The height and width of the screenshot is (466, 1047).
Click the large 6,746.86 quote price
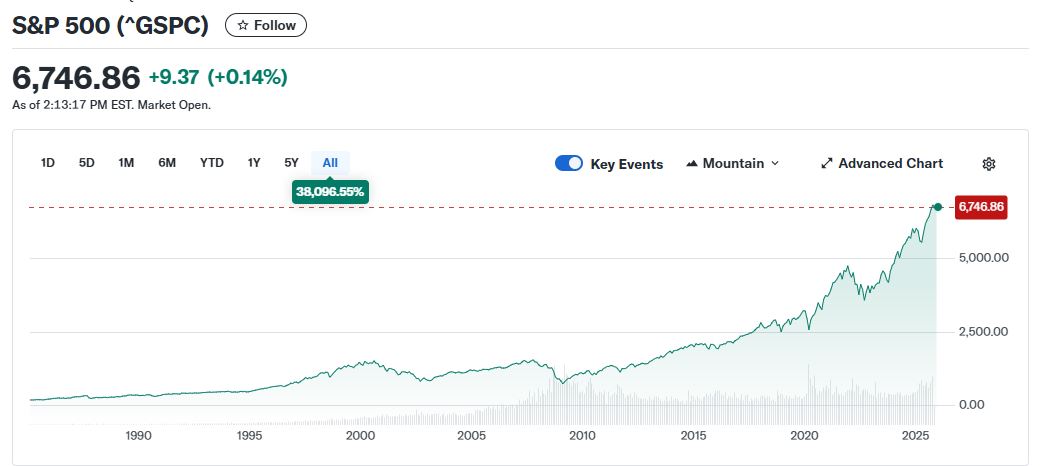pos(76,77)
